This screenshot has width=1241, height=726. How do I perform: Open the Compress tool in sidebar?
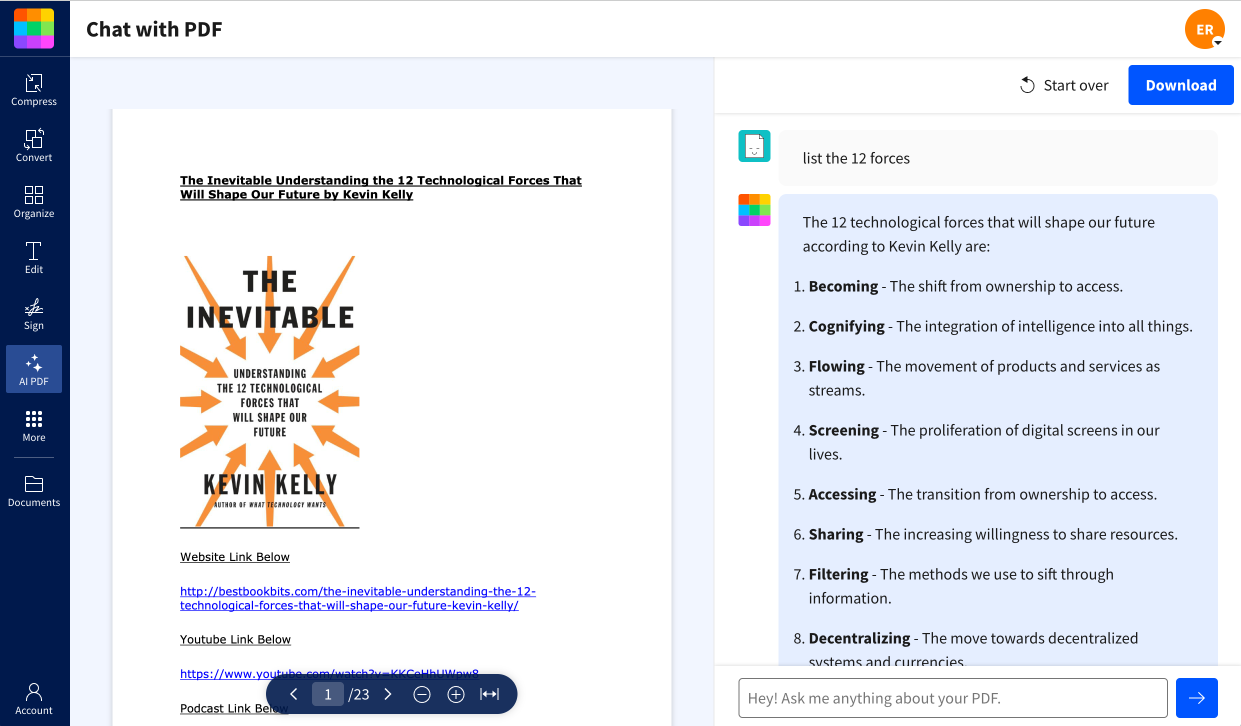pyautogui.click(x=34, y=89)
